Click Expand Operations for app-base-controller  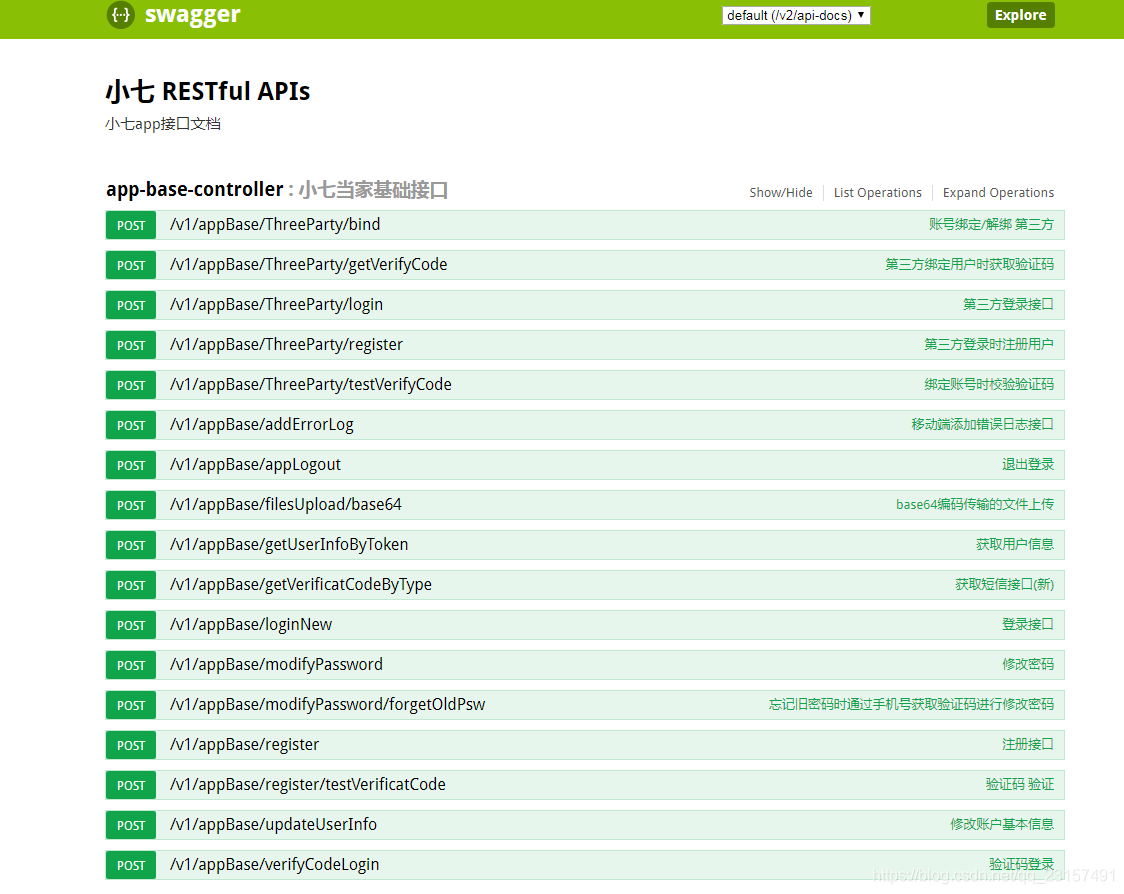(998, 192)
